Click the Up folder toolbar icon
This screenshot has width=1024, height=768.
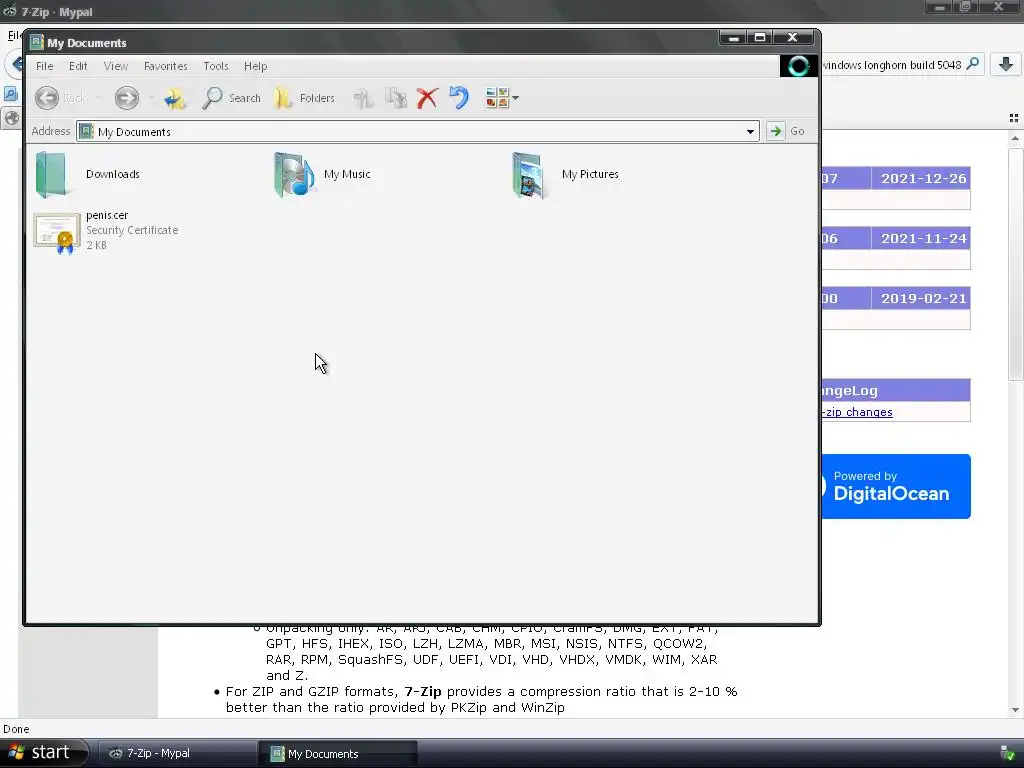click(174, 99)
